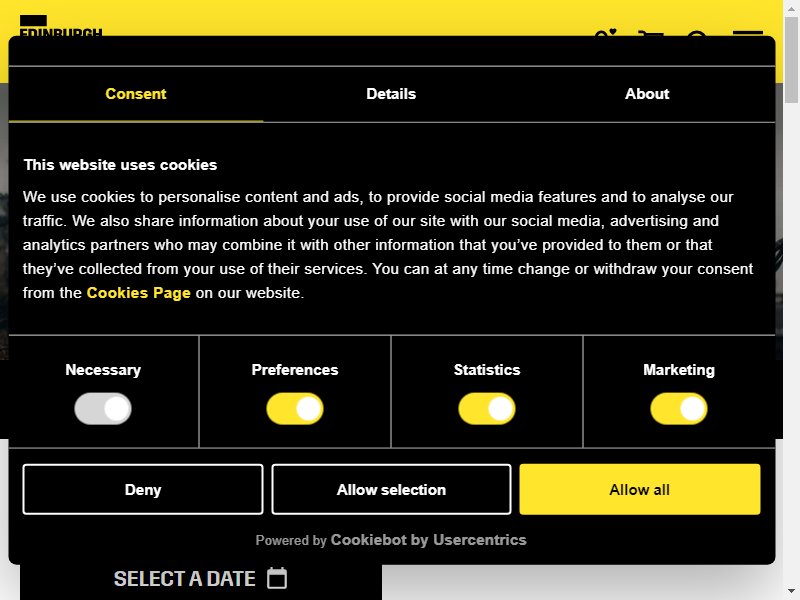
Task: Click the Allow selection button
Action: coord(391,489)
